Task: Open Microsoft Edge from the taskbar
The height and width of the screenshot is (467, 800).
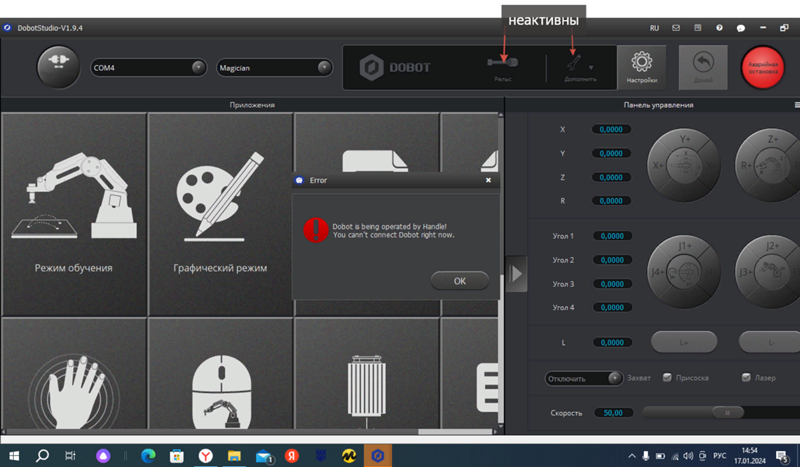Action: click(x=148, y=455)
